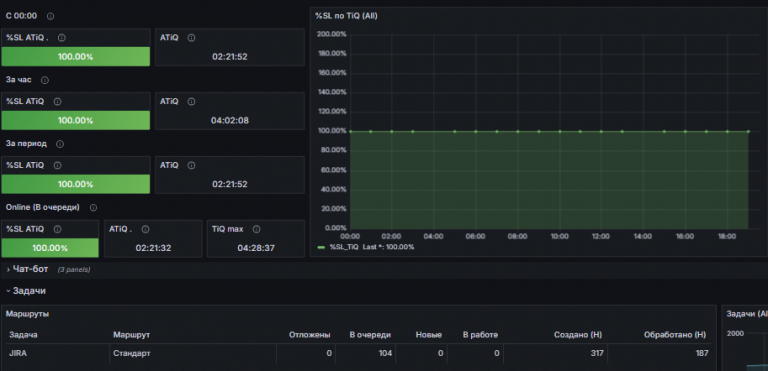Click the 'Online (В очереди)' section heading

(x=43, y=207)
